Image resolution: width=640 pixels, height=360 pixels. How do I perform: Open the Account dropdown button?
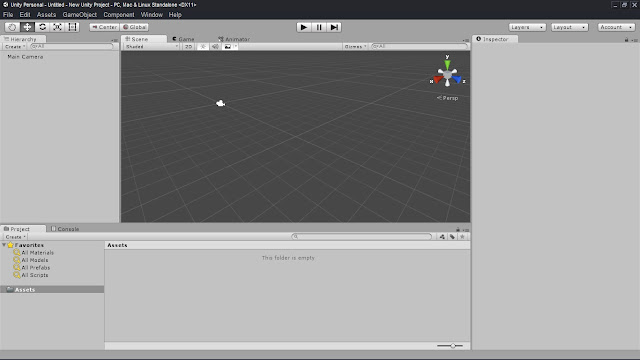coord(616,27)
